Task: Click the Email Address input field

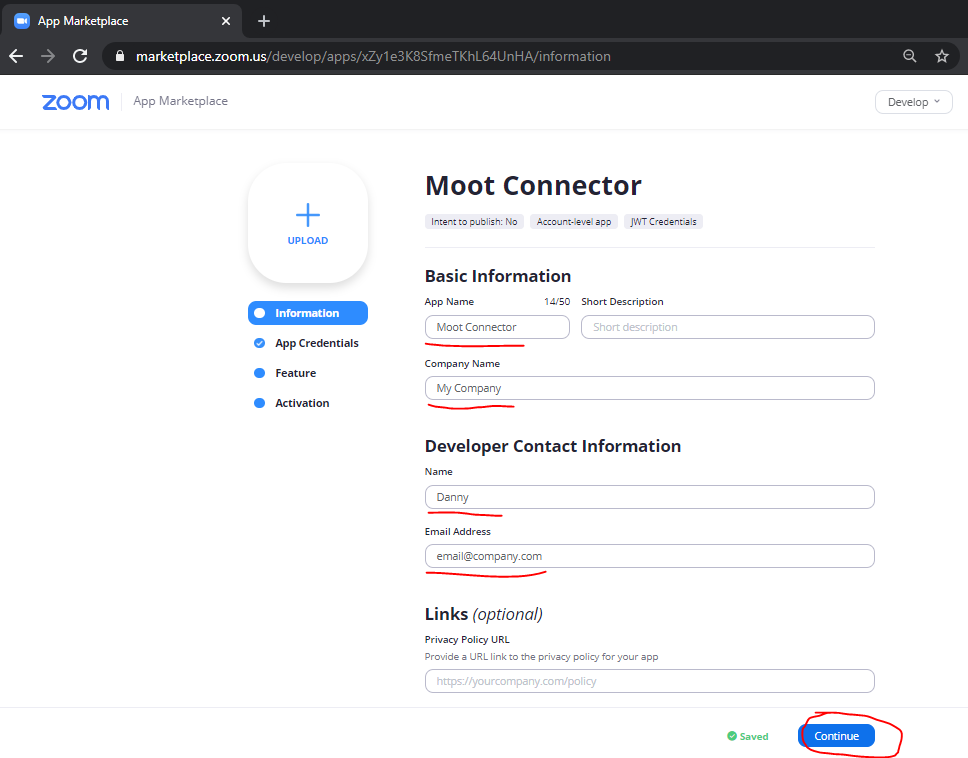Action: pyautogui.click(x=649, y=556)
